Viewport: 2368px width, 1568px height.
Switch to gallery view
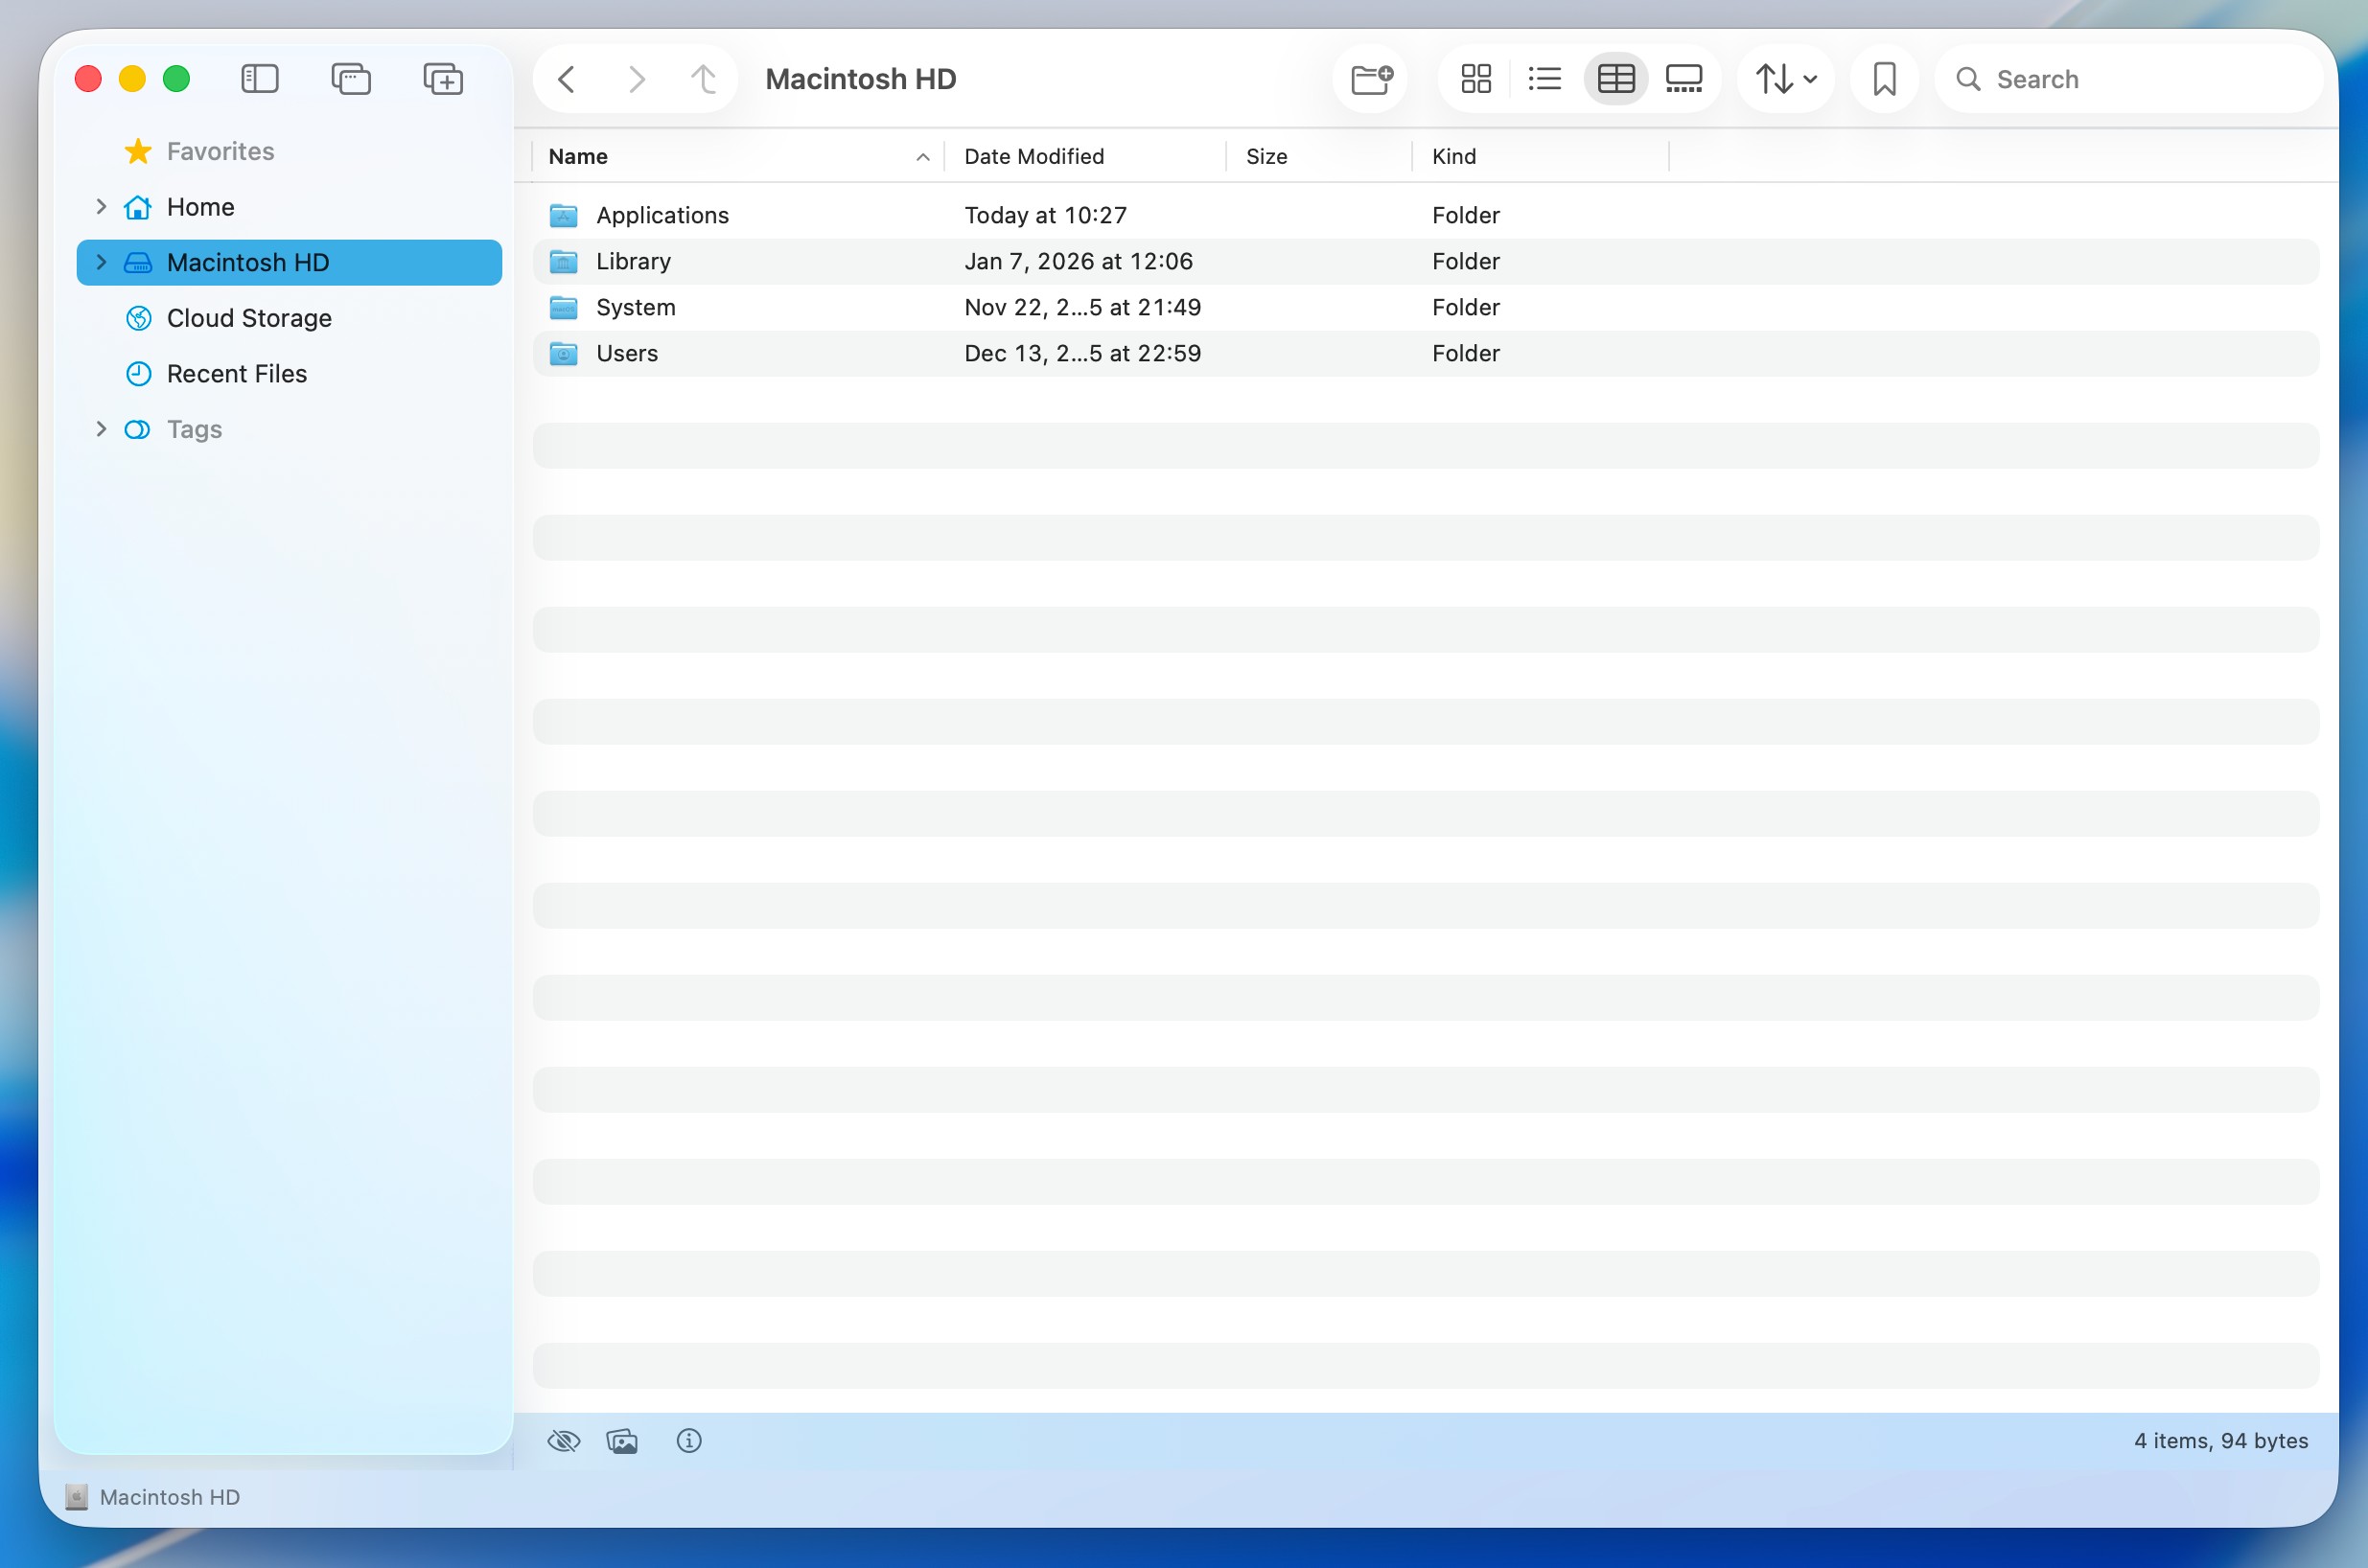point(1684,79)
